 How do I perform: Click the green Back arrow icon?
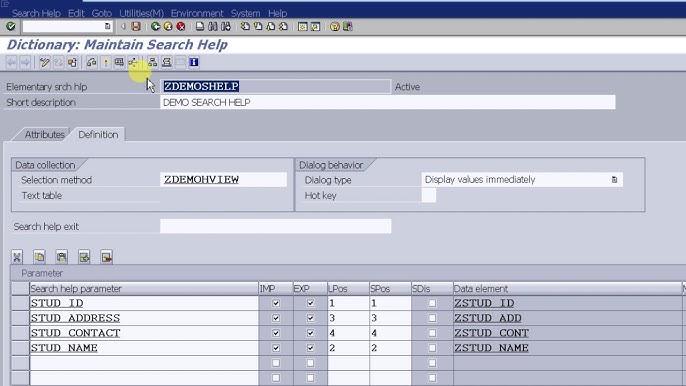[155, 27]
